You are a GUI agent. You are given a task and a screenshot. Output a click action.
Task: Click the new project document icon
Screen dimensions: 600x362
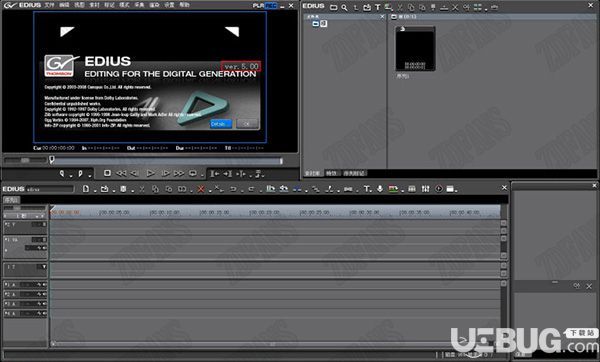coord(86,189)
